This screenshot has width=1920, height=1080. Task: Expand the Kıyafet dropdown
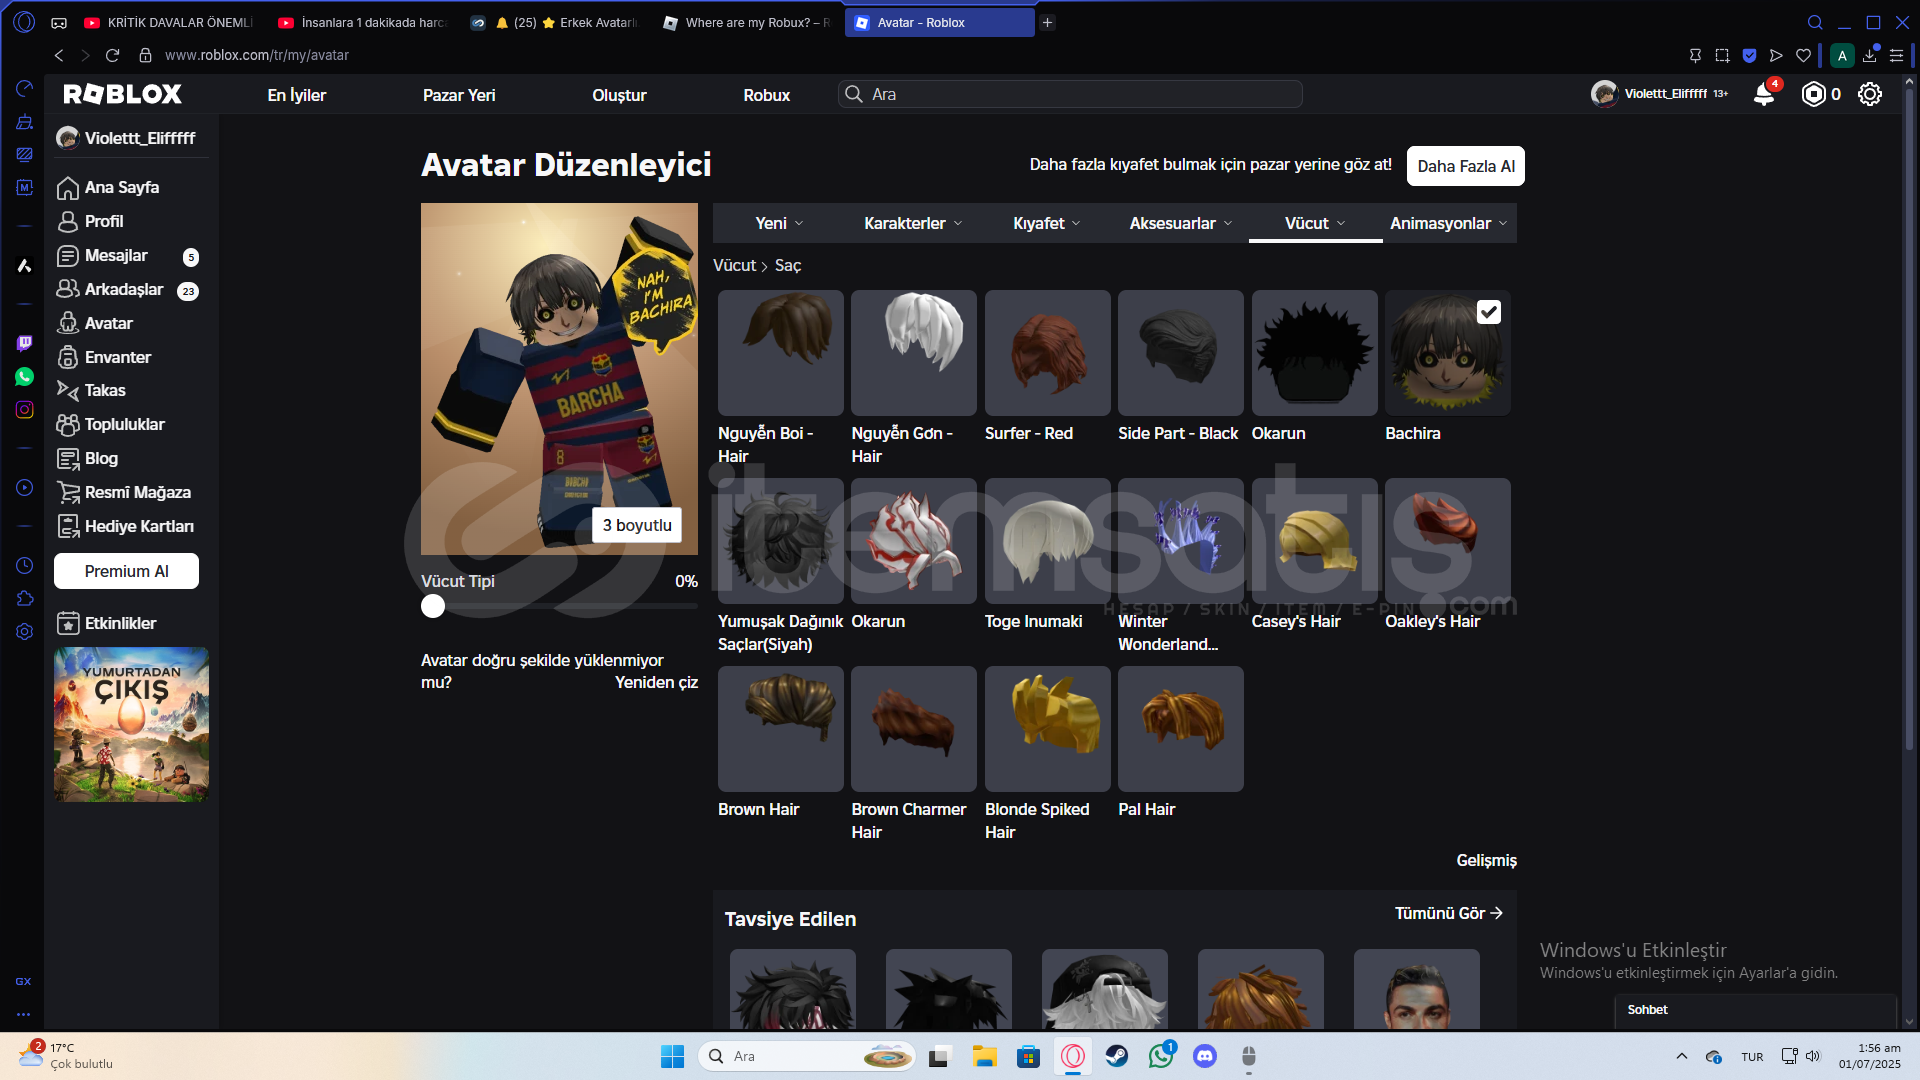pos(1047,223)
